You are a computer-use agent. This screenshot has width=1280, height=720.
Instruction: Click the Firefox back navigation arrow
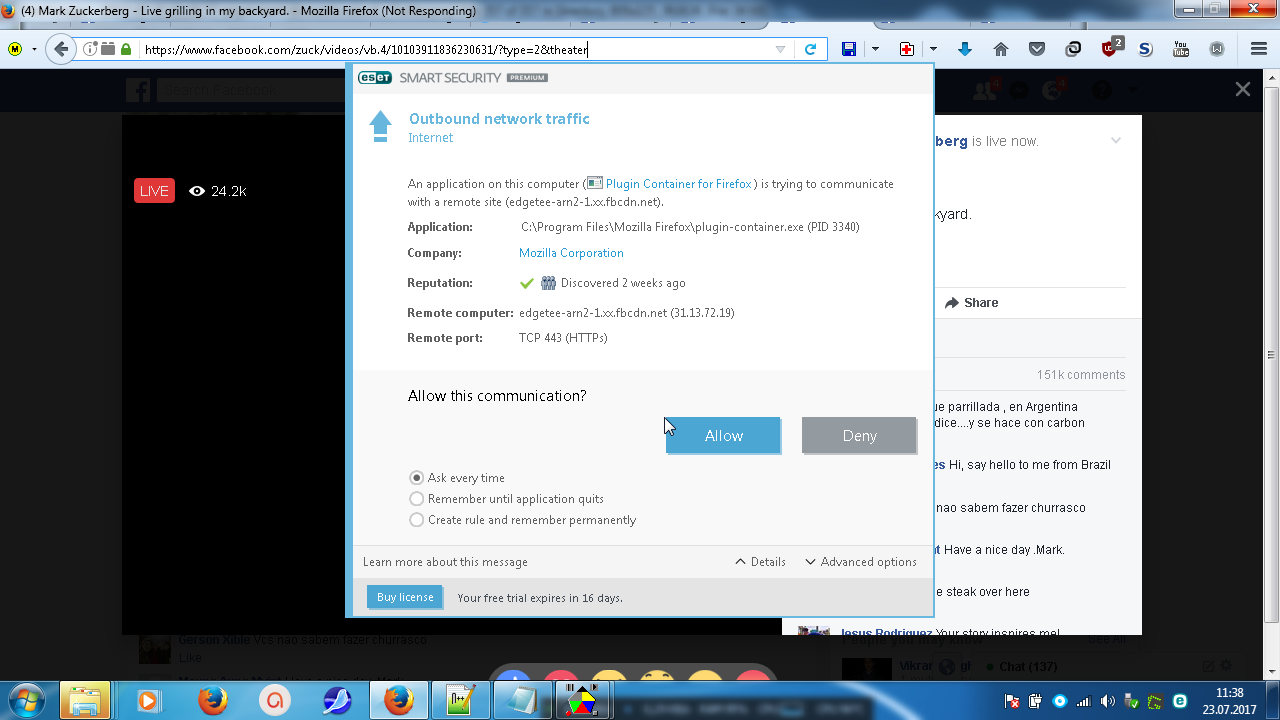pos(62,49)
